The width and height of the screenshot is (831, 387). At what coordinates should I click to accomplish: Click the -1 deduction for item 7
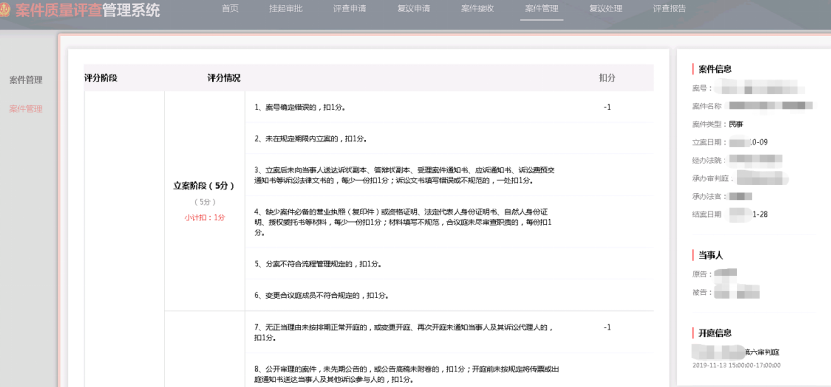[x=607, y=327]
